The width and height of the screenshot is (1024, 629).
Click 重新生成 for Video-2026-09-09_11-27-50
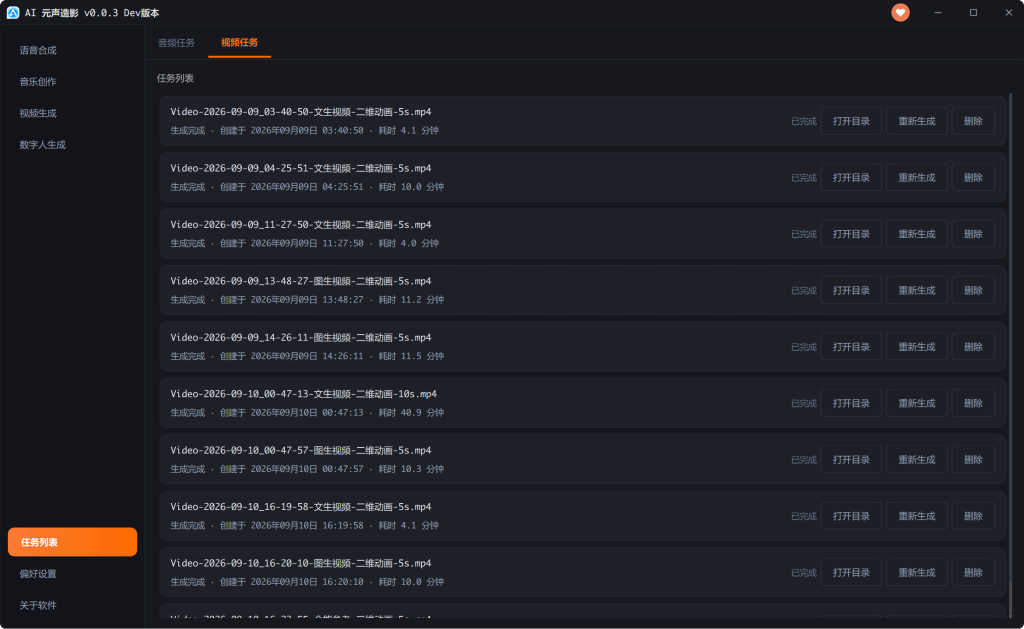tap(916, 234)
